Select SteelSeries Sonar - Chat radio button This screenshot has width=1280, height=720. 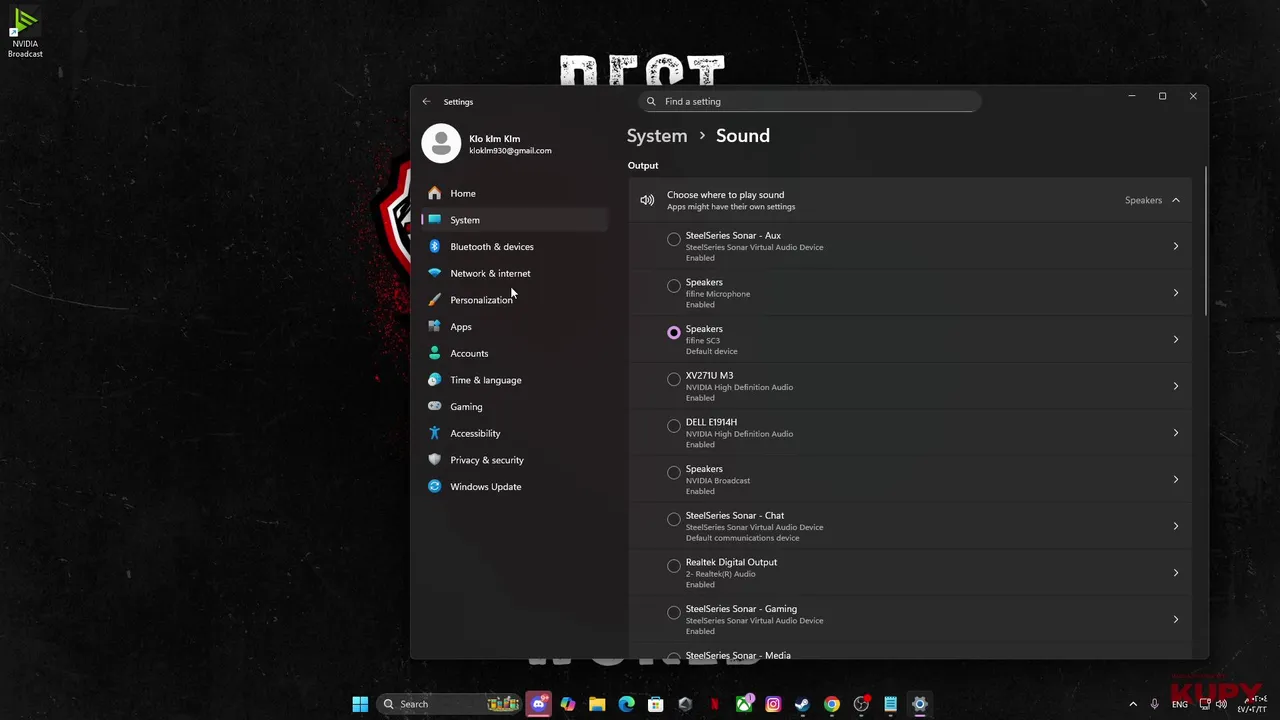[674, 519]
